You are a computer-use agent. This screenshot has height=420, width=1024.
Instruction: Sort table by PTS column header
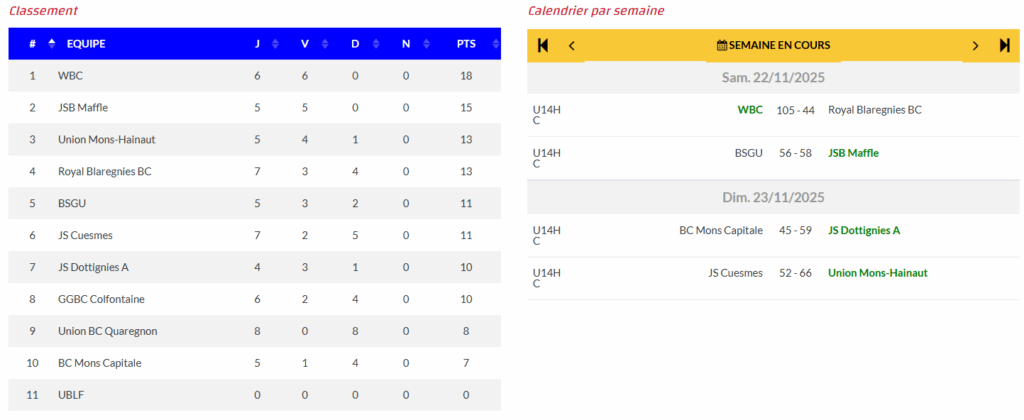point(466,44)
